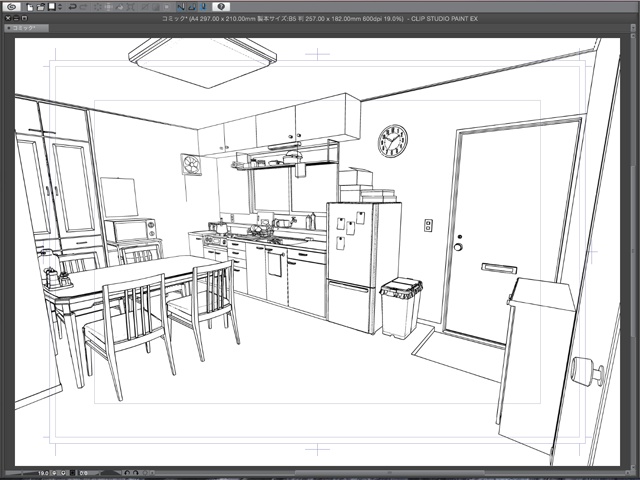Click the Scale/Rotate transform icon
Screen dimensions: 640x480
130,7
